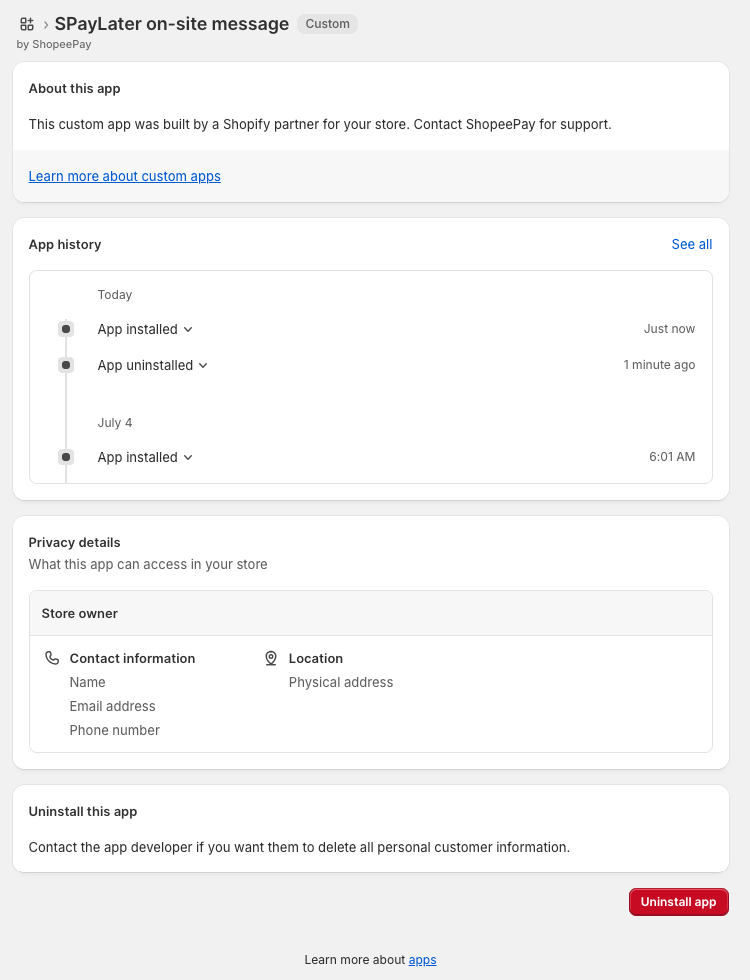
Task: Expand the July 4 App installed entry
Action: tap(145, 457)
